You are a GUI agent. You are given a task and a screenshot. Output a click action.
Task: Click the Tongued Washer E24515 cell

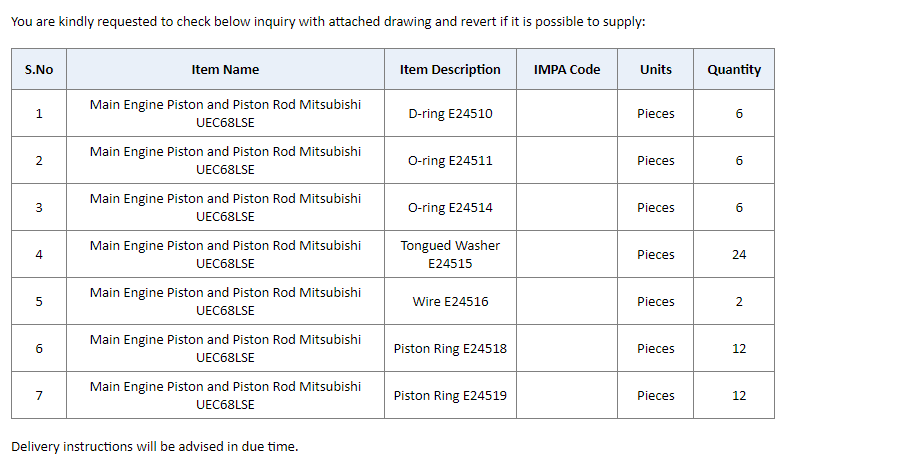point(450,254)
